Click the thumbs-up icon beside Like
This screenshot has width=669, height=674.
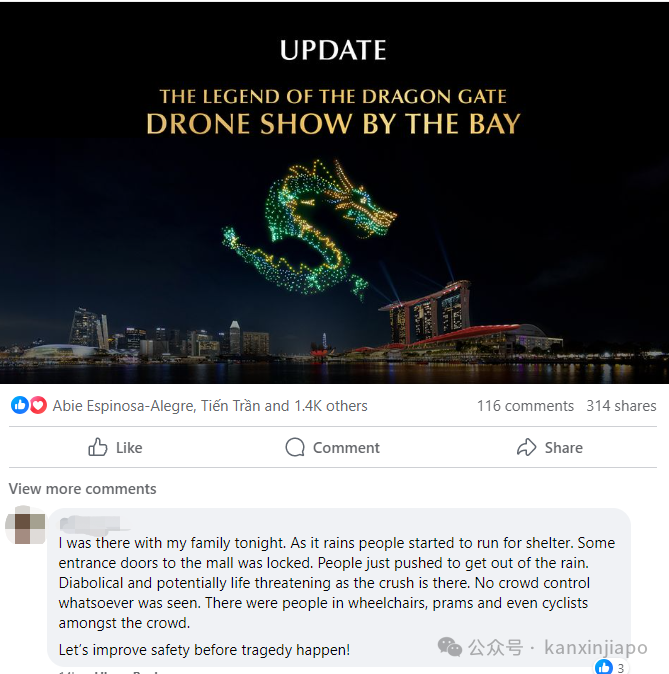point(98,447)
